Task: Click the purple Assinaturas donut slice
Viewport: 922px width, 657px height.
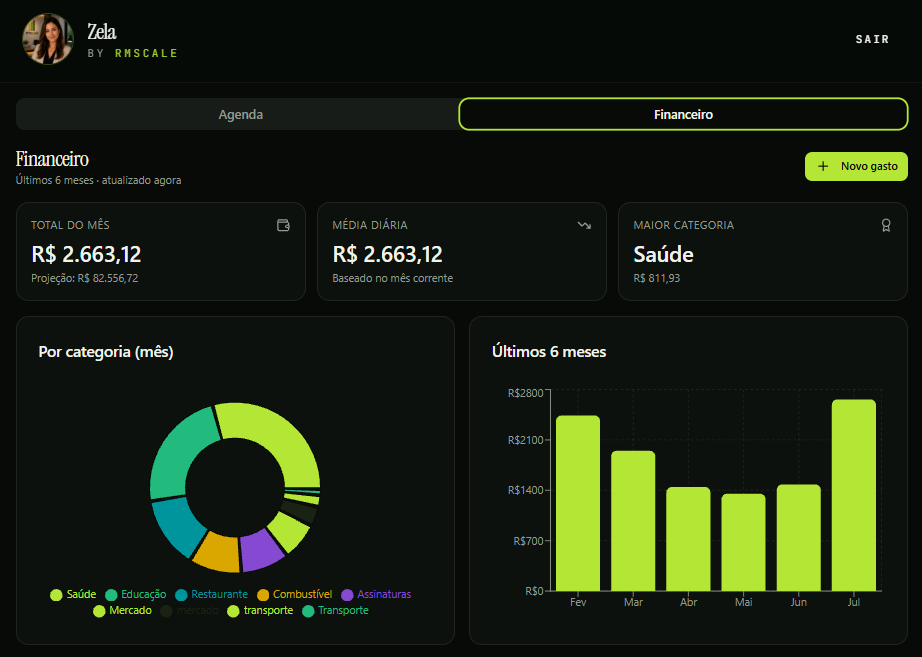Action: pos(262,550)
